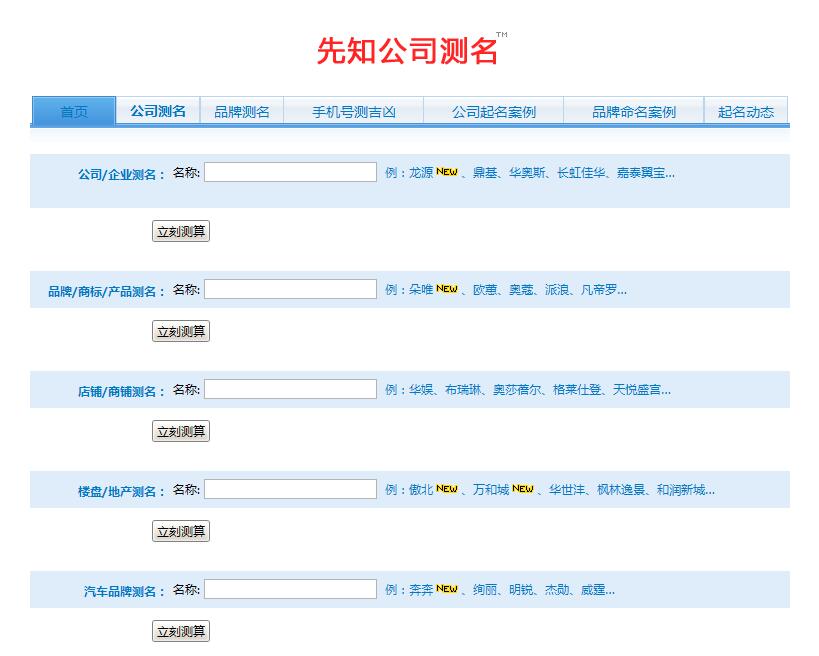Open the 明锐 car example link
Screen dimensions: 819x656
pyautogui.click(x=521, y=590)
